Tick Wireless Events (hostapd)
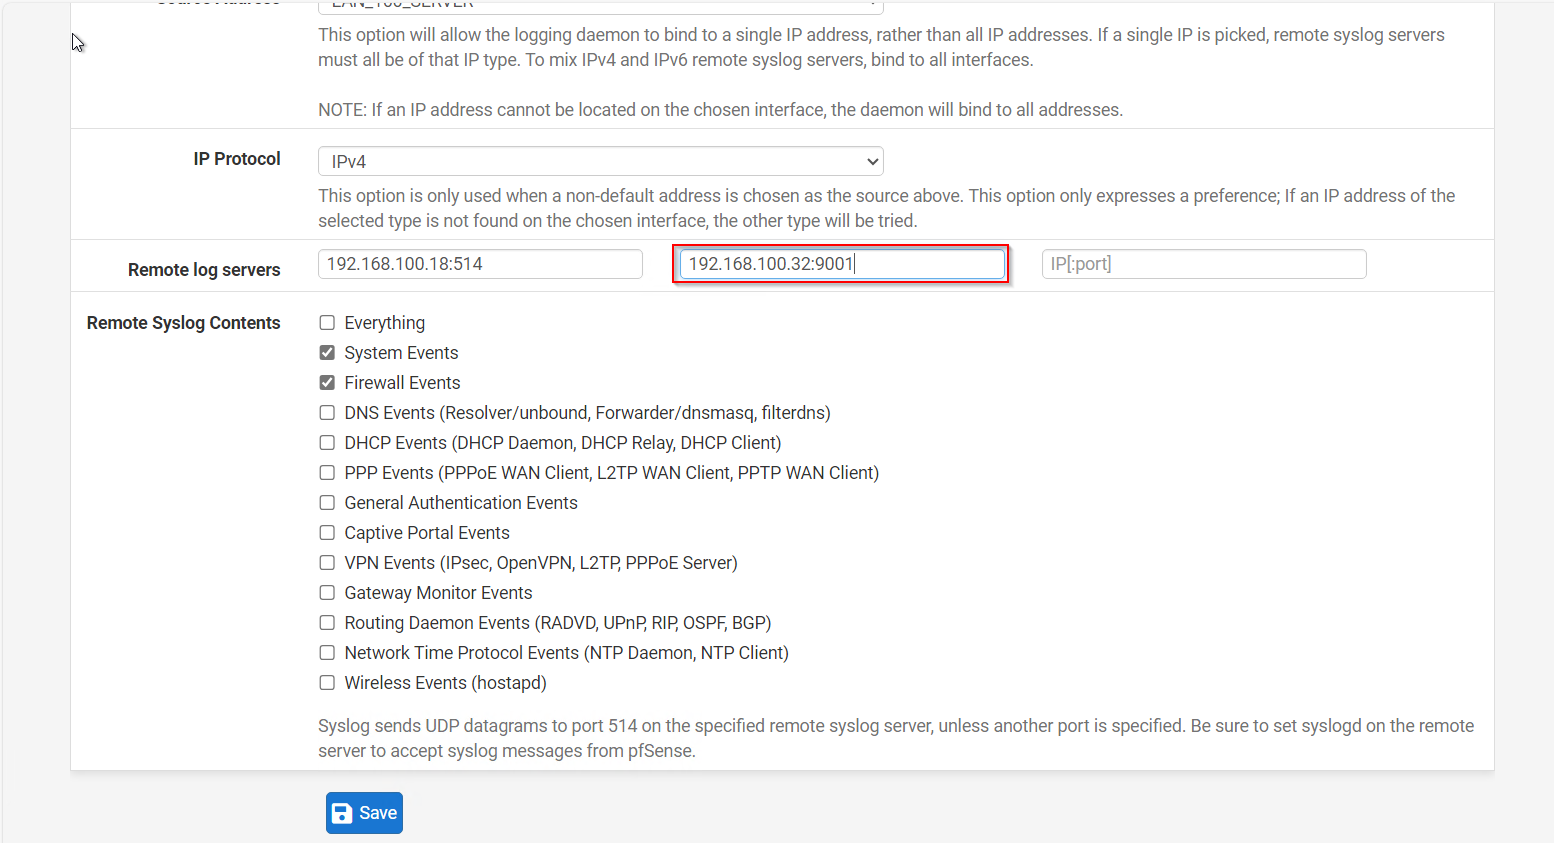The width and height of the screenshot is (1554, 843). (327, 683)
